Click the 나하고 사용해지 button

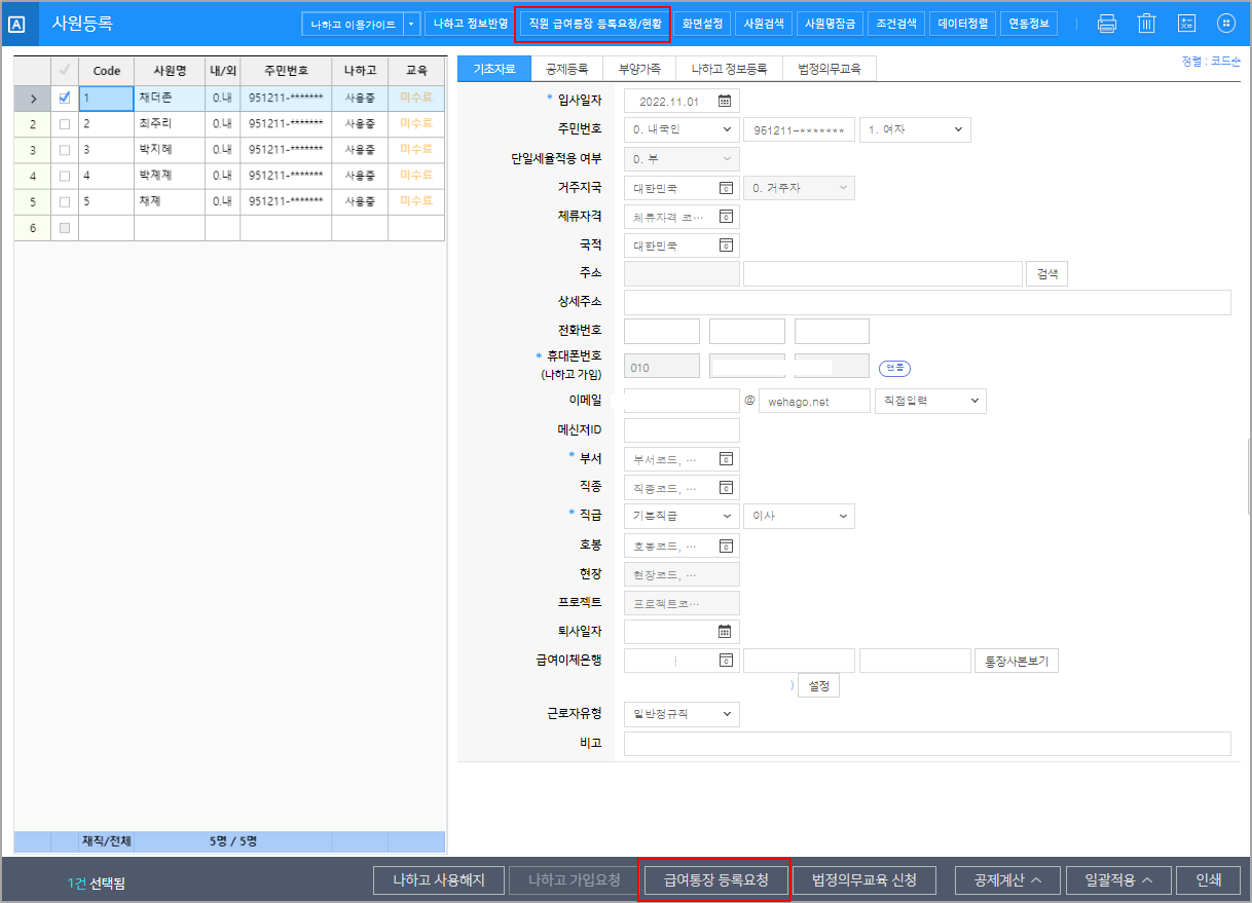[439, 880]
